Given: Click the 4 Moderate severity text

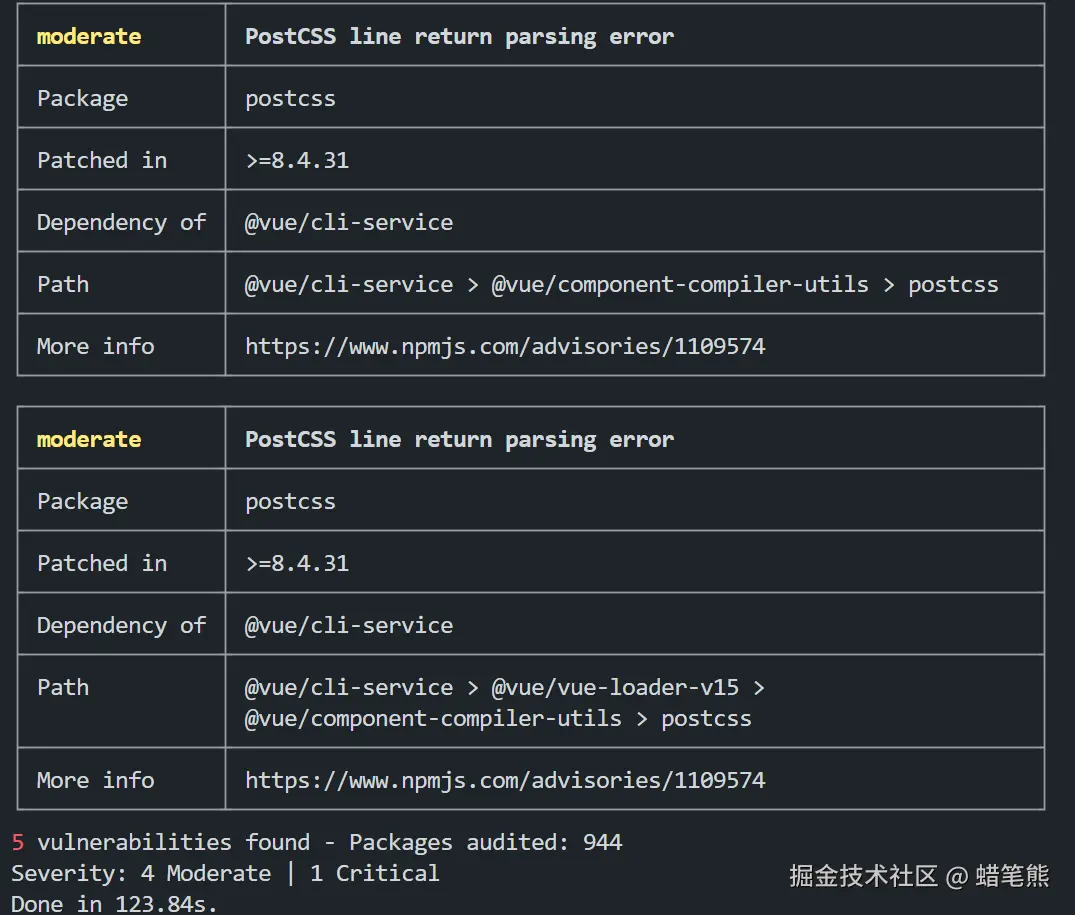Looking at the screenshot, I should [x=206, y=873].
